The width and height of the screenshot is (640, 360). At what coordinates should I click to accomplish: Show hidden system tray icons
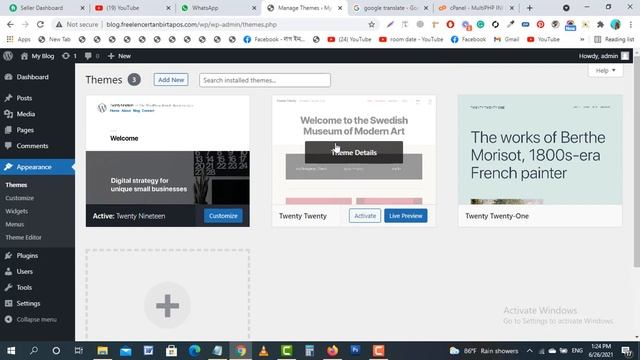click(x=529, y=351)
